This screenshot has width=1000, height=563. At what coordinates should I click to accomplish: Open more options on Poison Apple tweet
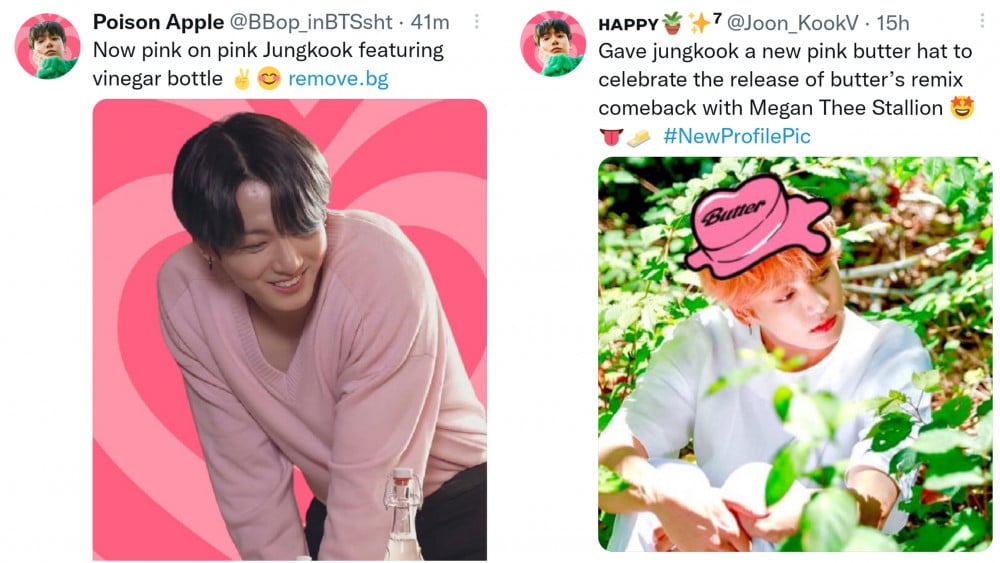pos(476,22)
